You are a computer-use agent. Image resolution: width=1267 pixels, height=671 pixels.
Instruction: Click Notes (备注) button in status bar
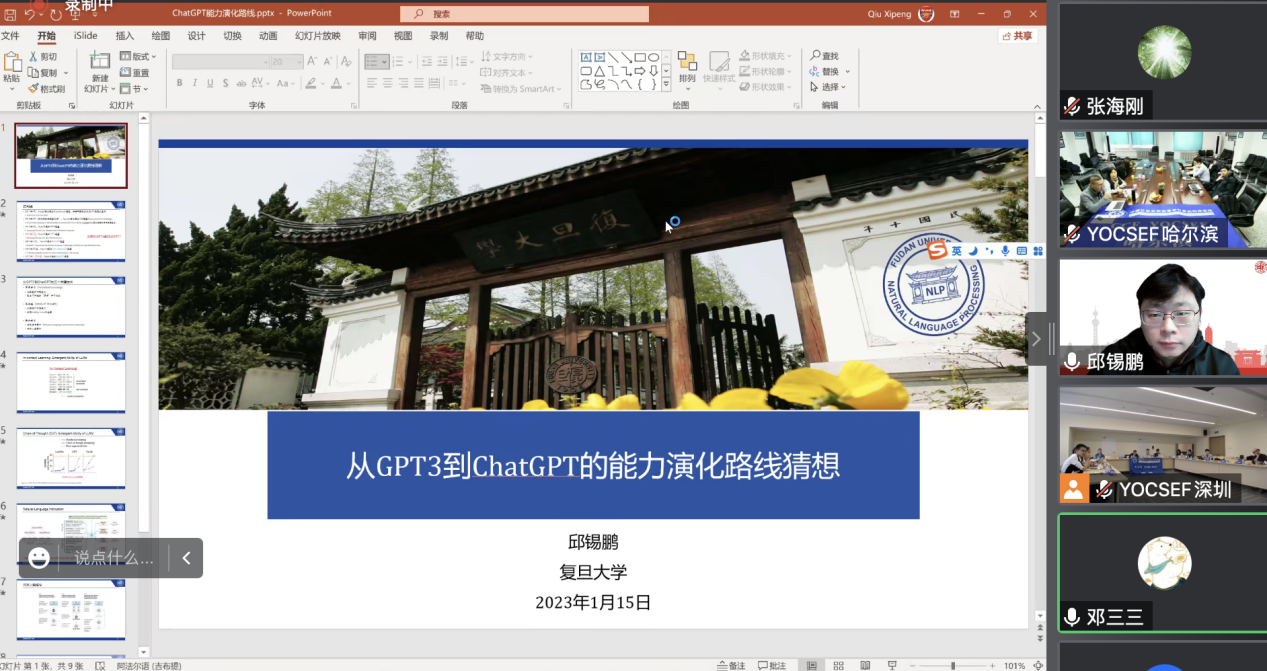pyautogui.click(x=732, y=665)
